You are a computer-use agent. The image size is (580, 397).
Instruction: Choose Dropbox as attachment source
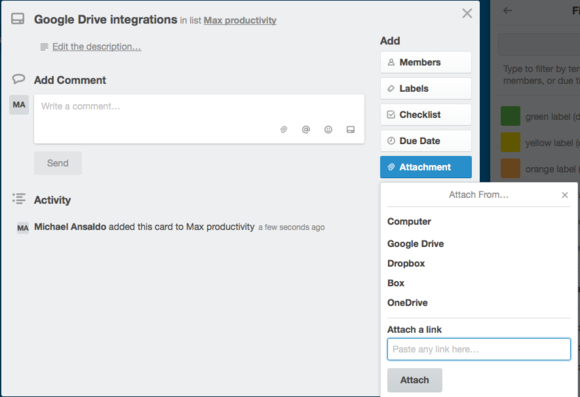(406, 263)
